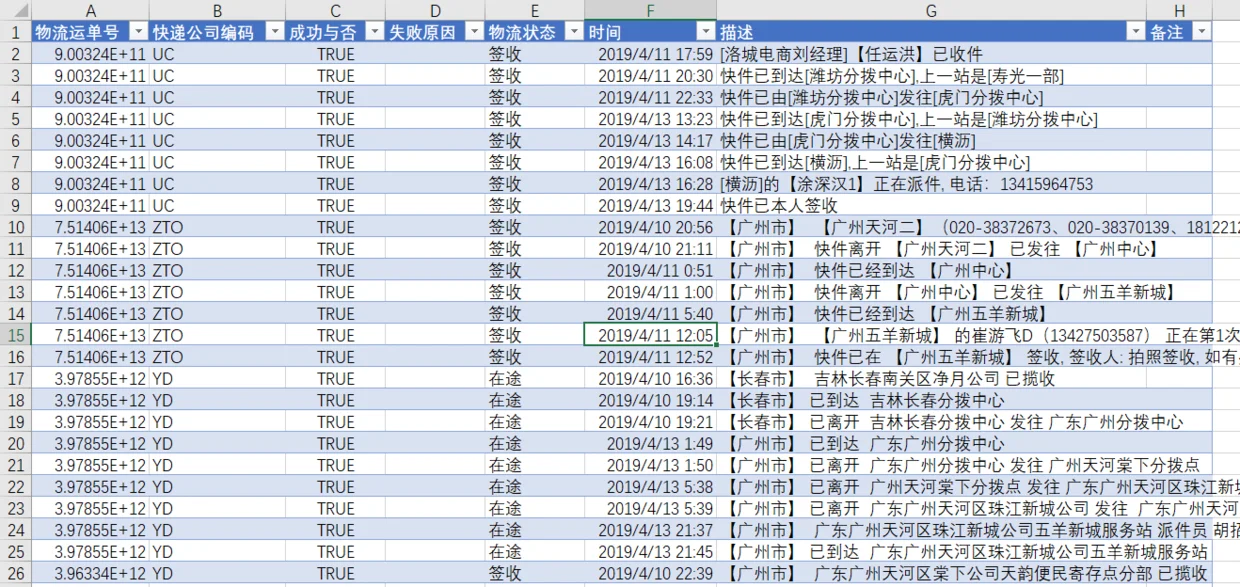Click the selected cell '2019/4/11 12:05'
The height and width of the screenshot is (587, 1240).
[x=651, y=335]
